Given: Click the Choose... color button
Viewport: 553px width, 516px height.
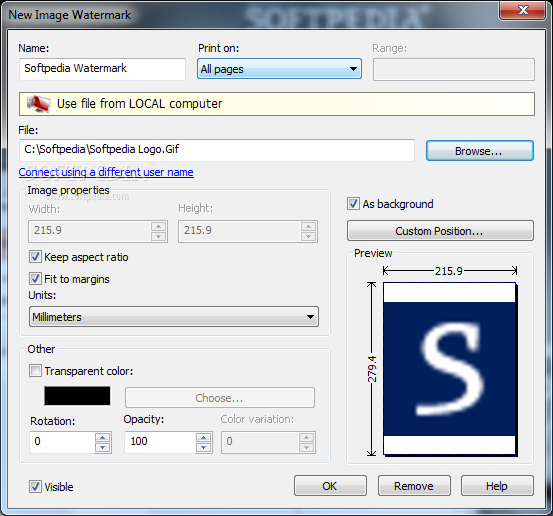Looking at the screenshot, I should point(220,398).
